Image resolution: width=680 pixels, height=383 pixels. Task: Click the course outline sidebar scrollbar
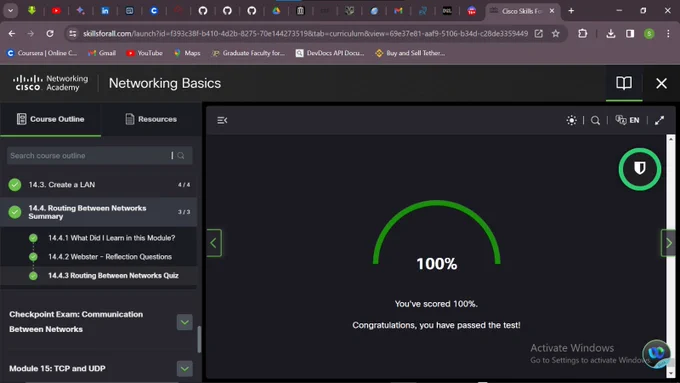click(199, 339)
